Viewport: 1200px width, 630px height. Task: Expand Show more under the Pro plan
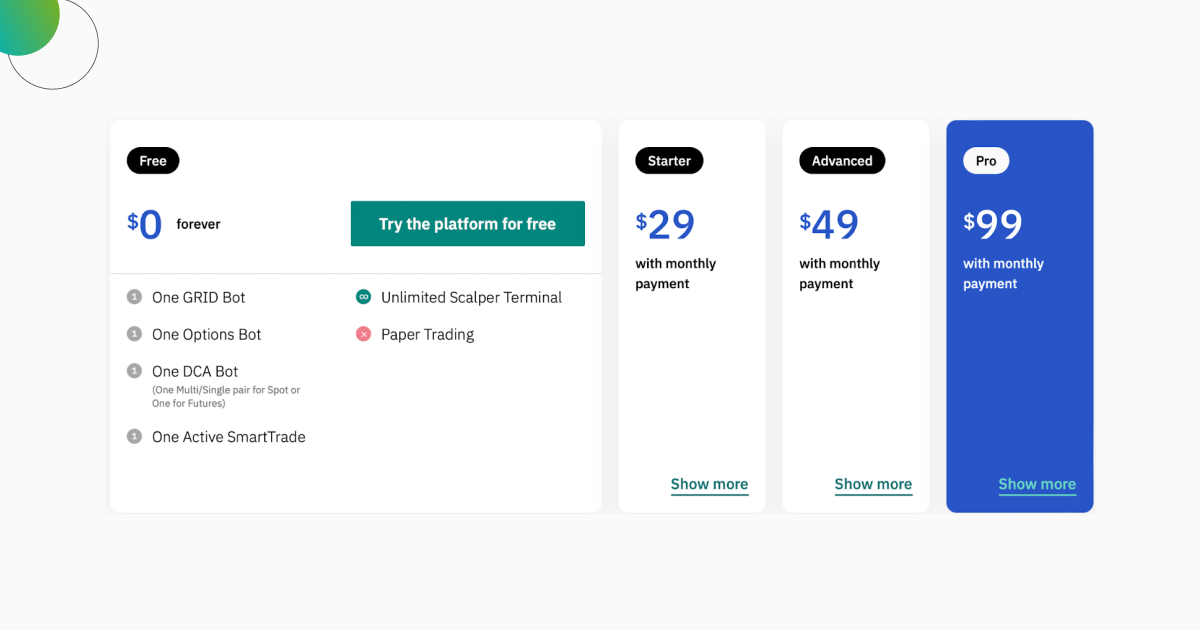click(x=1037, y=484)
